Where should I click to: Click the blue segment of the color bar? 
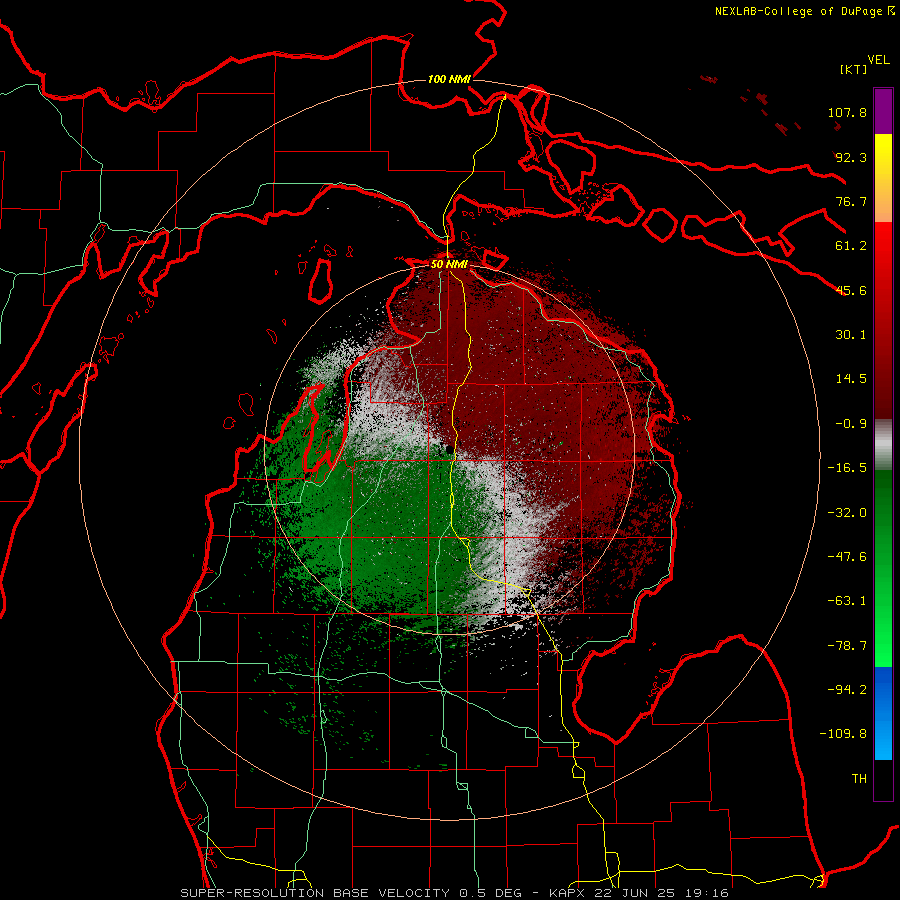883,713
